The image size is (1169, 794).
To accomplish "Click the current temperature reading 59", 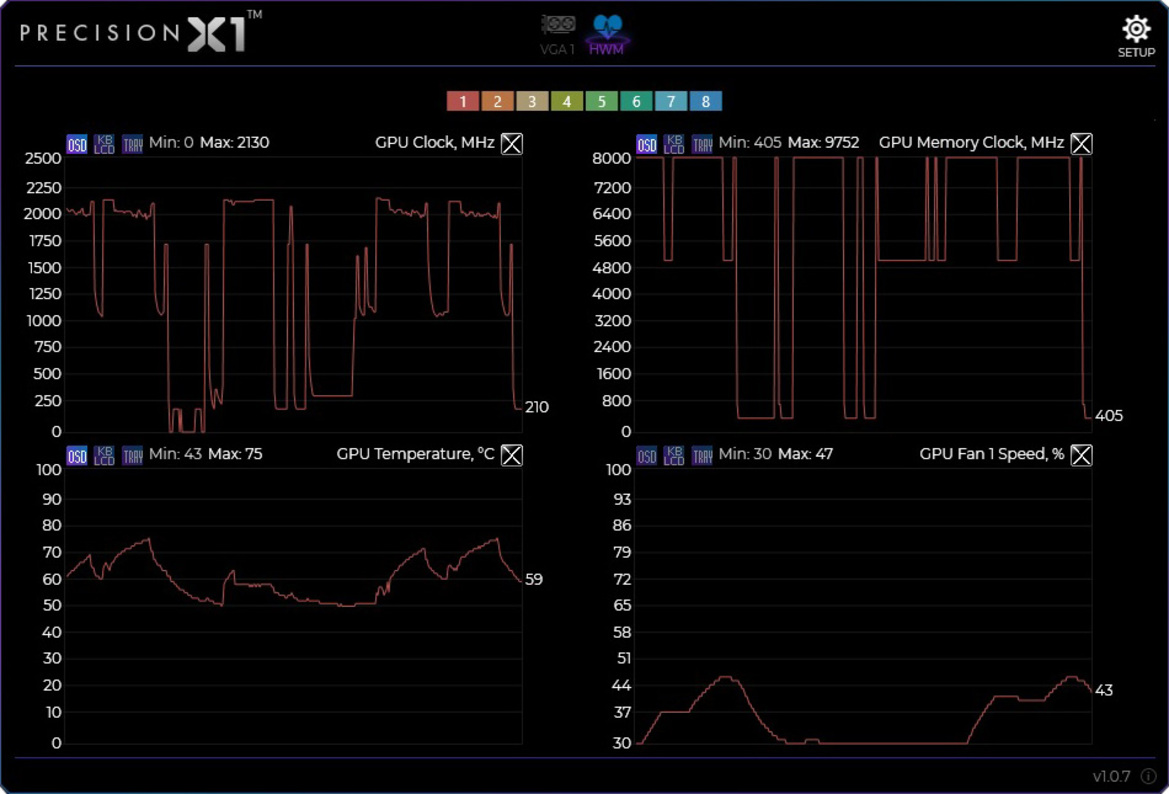I will point(534,579).
